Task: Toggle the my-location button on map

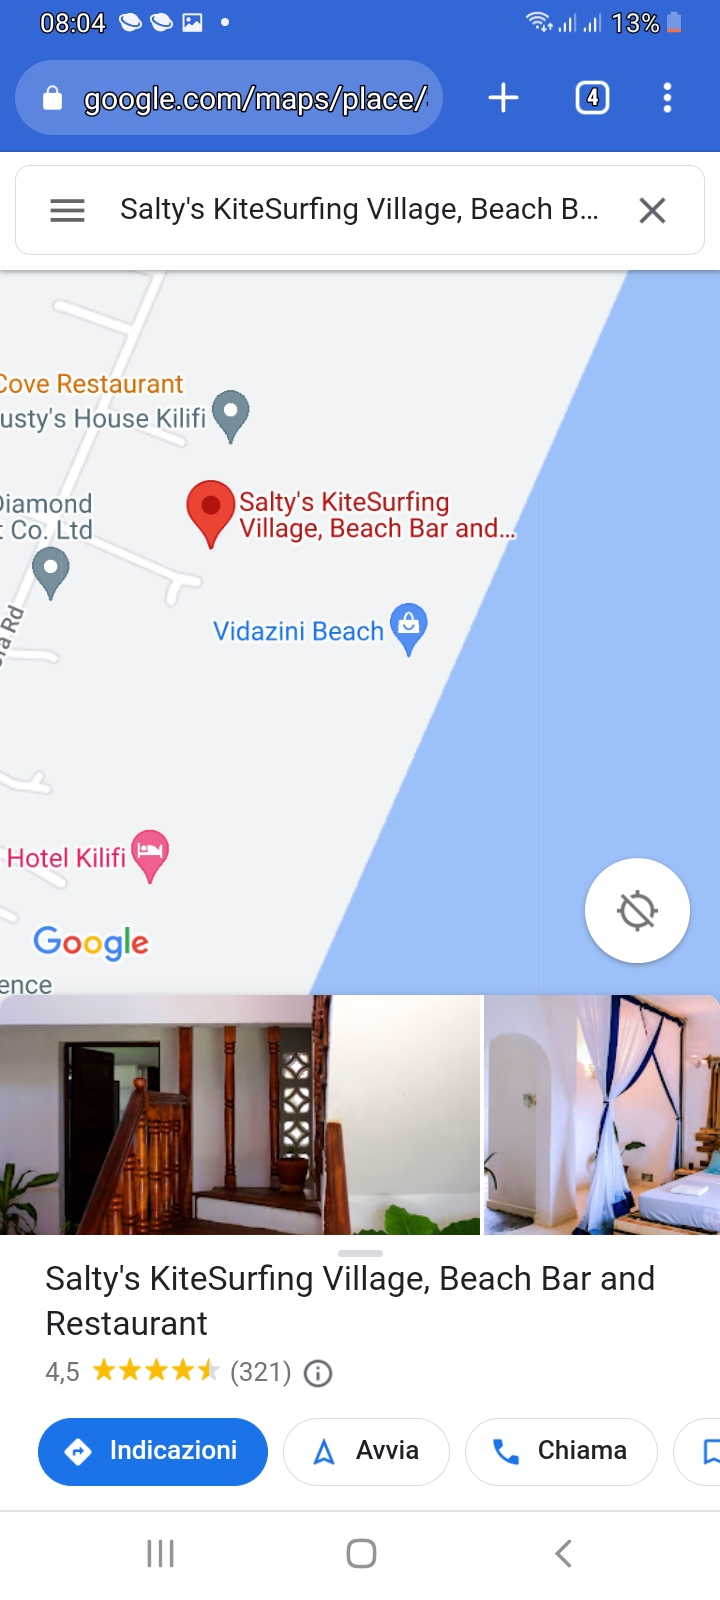Action: coord(637,910)
